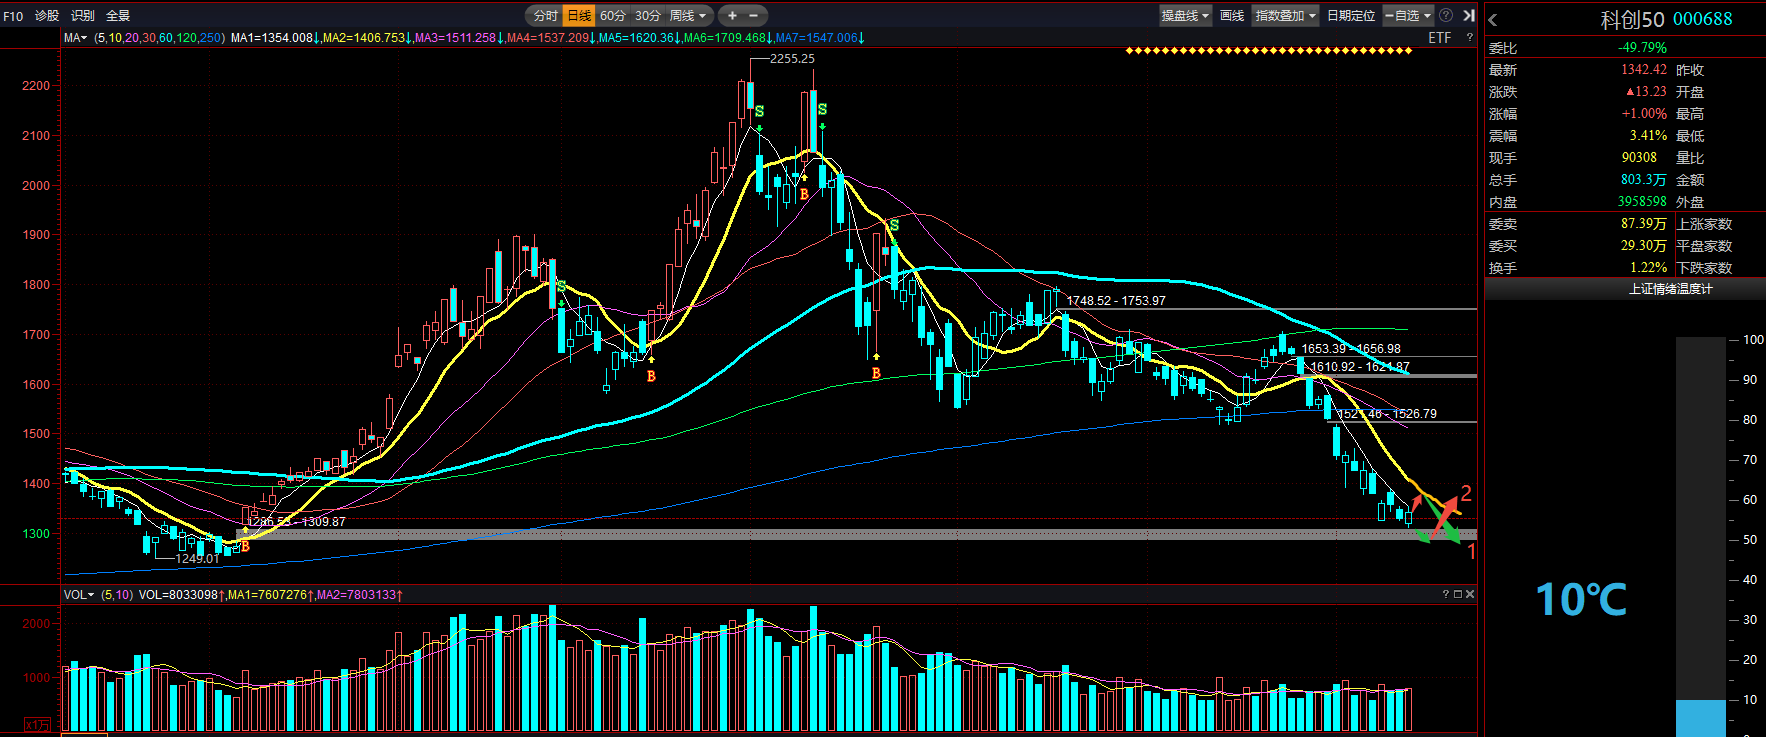This screenshot has width=1766, height=737.
Task: Click the 10℃ temperature reading
Action: pyautogui.click(x=1581, y=600)
